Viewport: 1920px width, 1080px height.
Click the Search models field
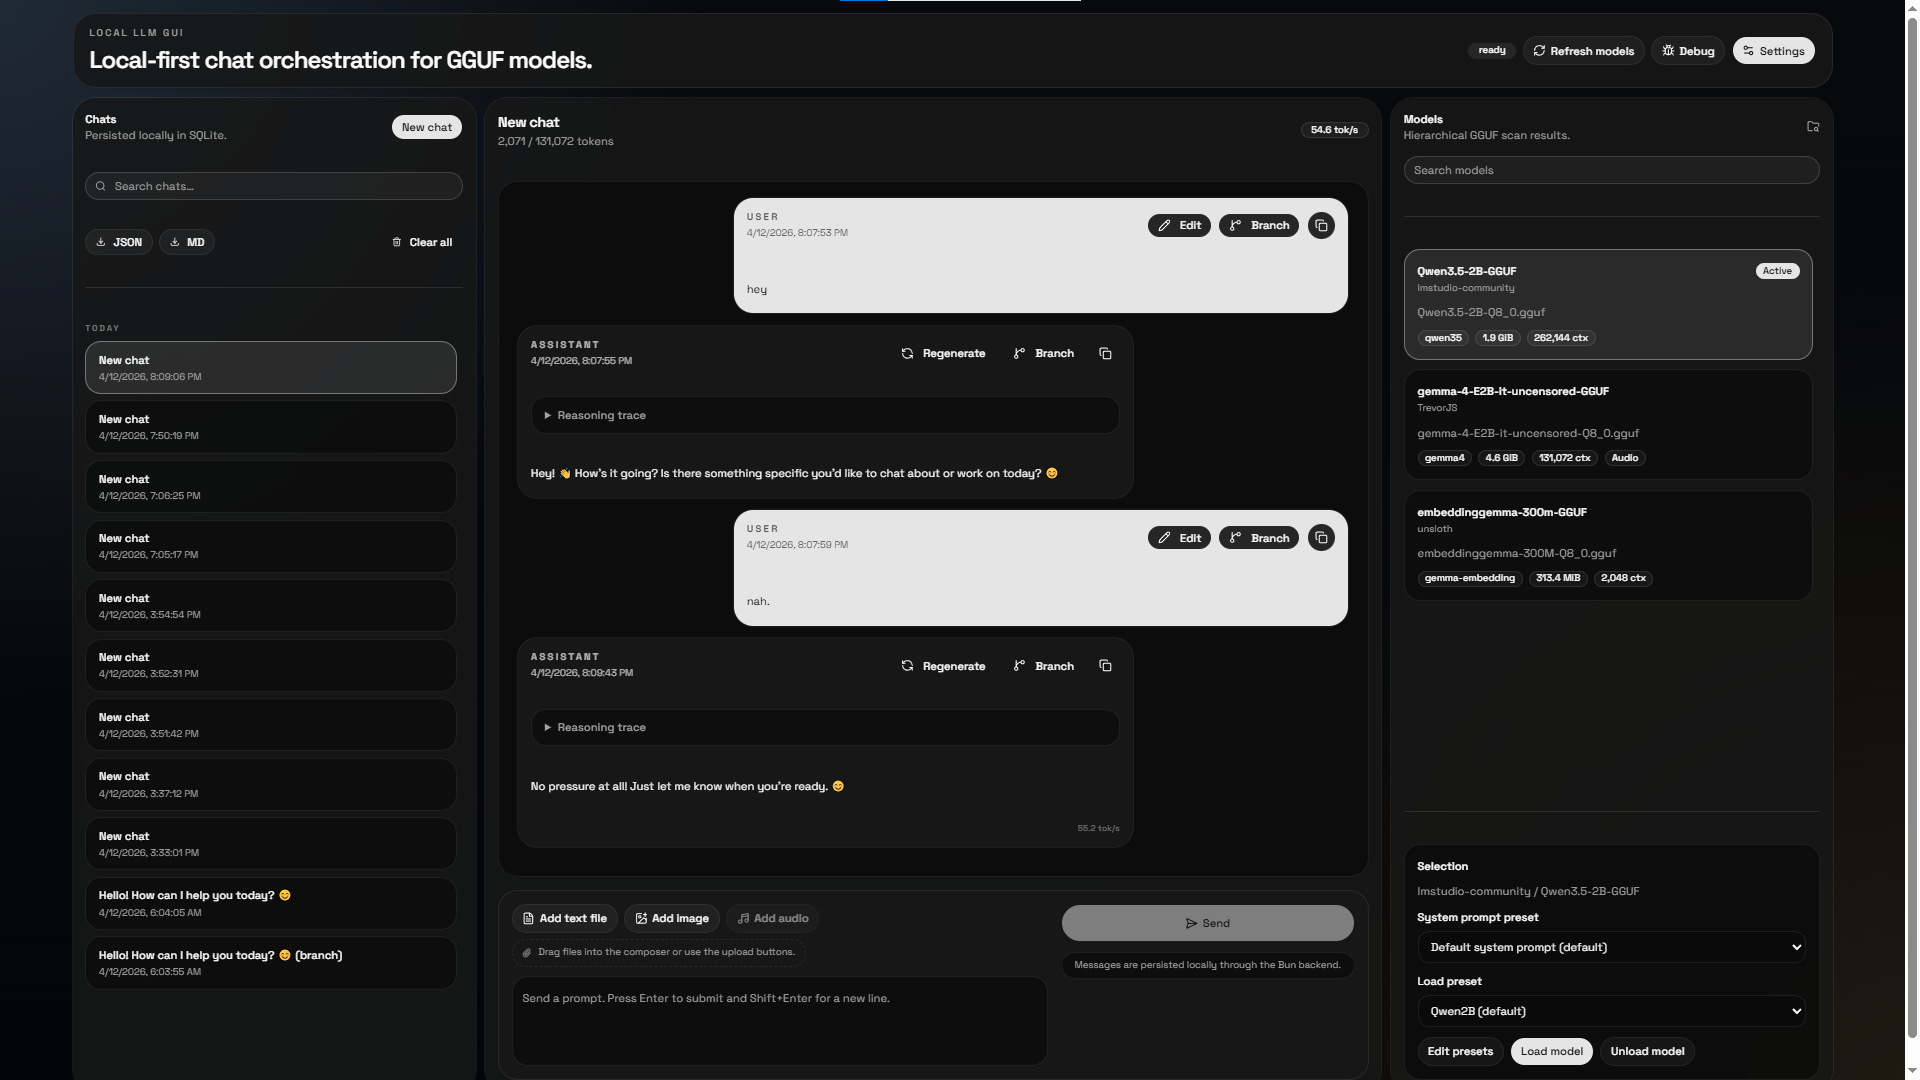pos(1610,170)
